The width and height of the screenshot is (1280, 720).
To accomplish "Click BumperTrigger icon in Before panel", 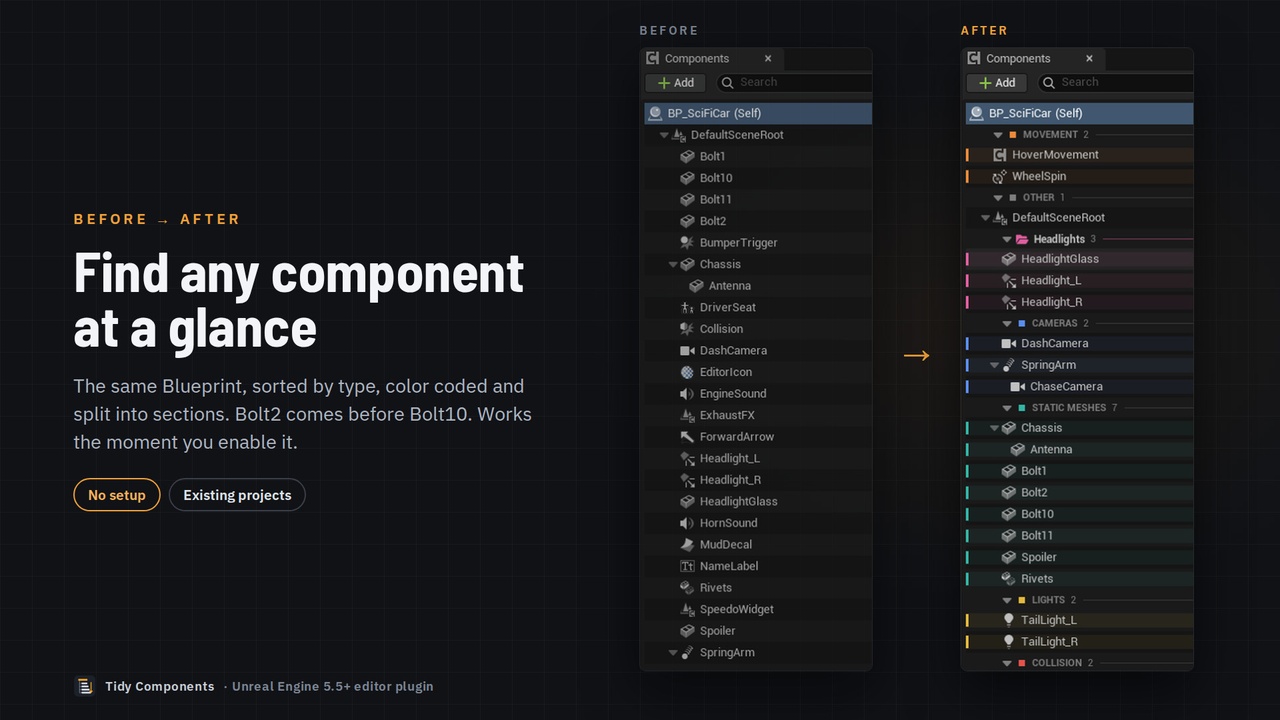I will (687, 243).
